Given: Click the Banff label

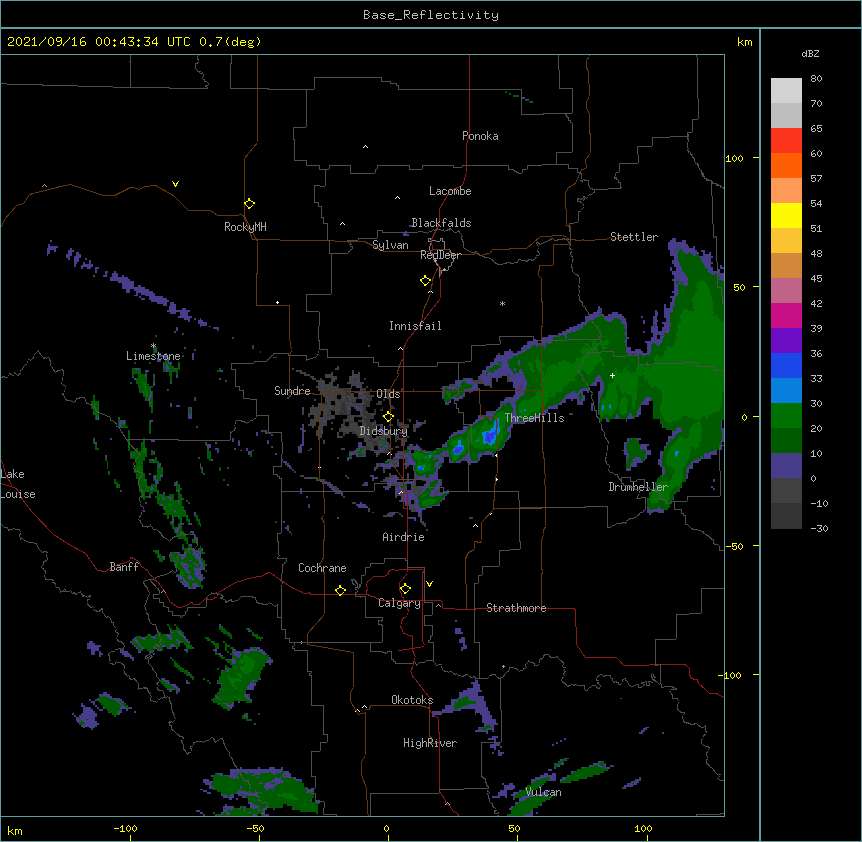Looking at the screenshot, I should click(x=124, y=567).
